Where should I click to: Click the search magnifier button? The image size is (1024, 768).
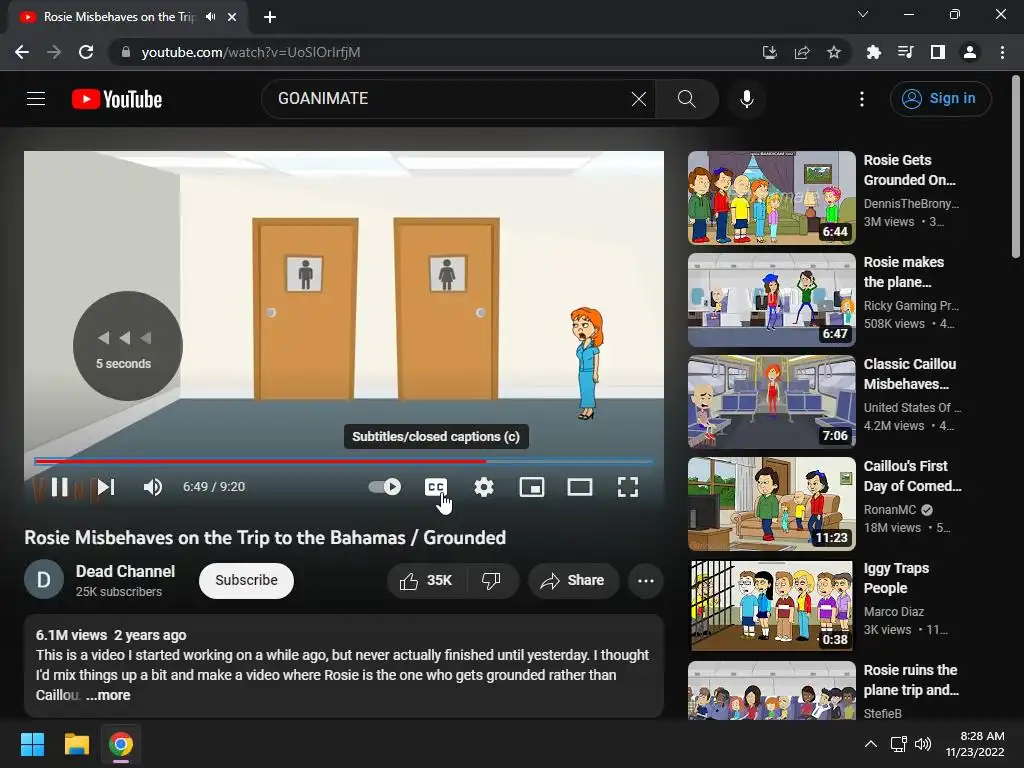point(686,99)
